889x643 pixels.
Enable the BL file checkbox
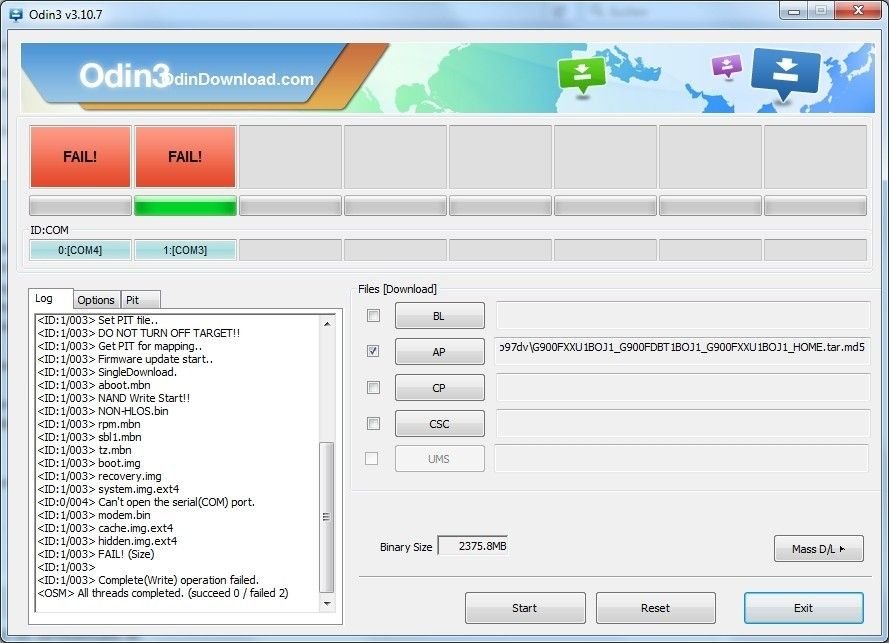(373, 315)
